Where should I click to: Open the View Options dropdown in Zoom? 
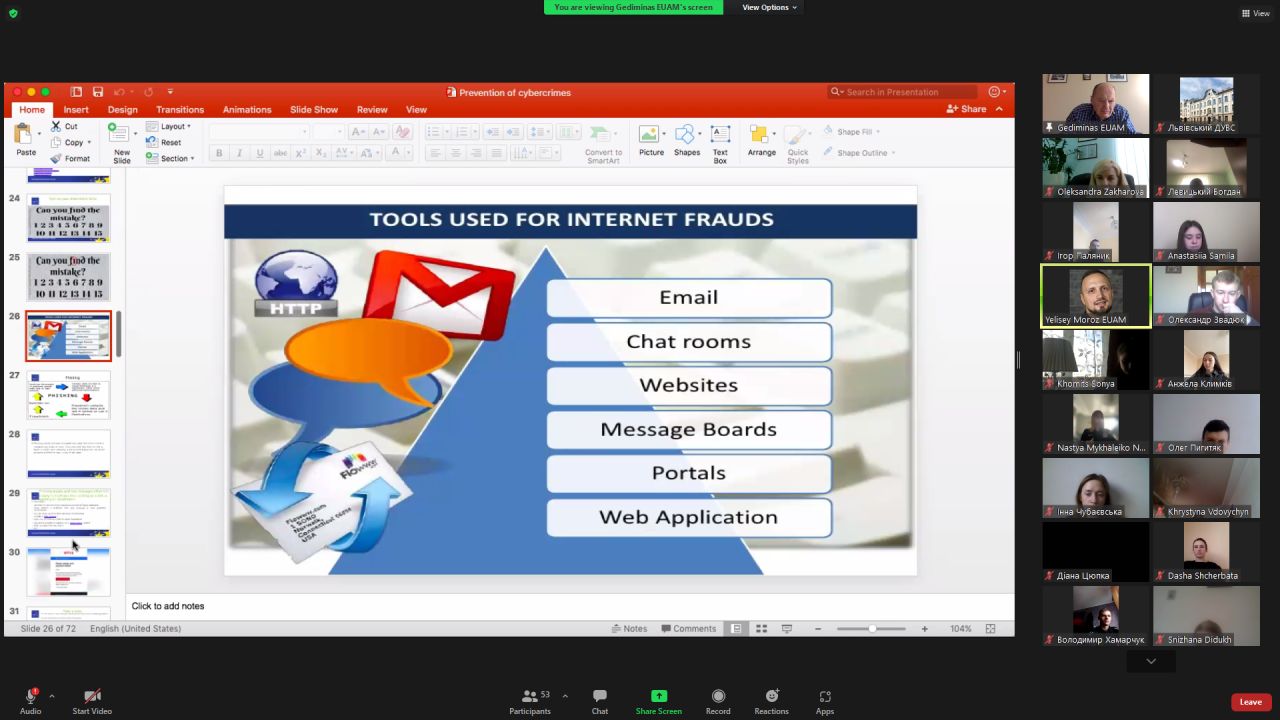tap(769, 7)
